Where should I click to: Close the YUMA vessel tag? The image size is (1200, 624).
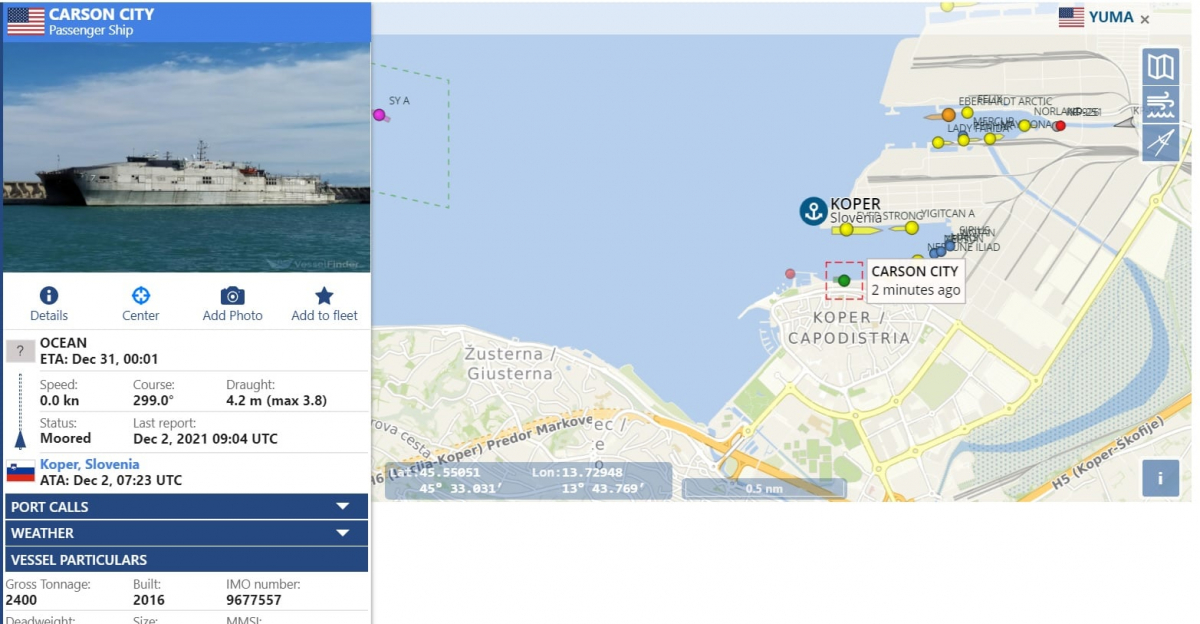1145,19
